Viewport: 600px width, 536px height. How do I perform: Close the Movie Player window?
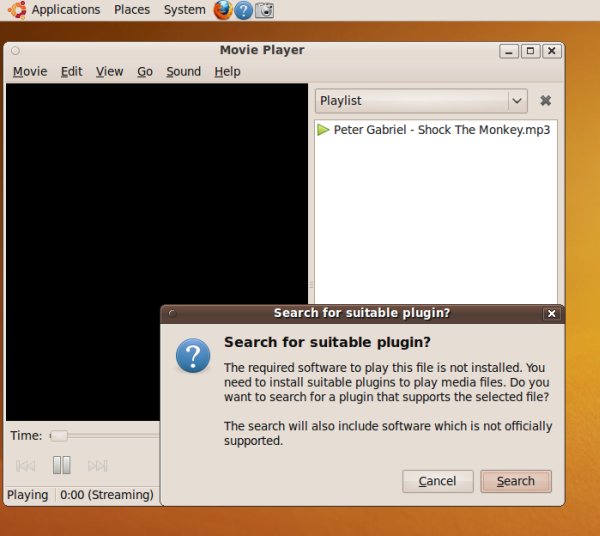[552, 51]
